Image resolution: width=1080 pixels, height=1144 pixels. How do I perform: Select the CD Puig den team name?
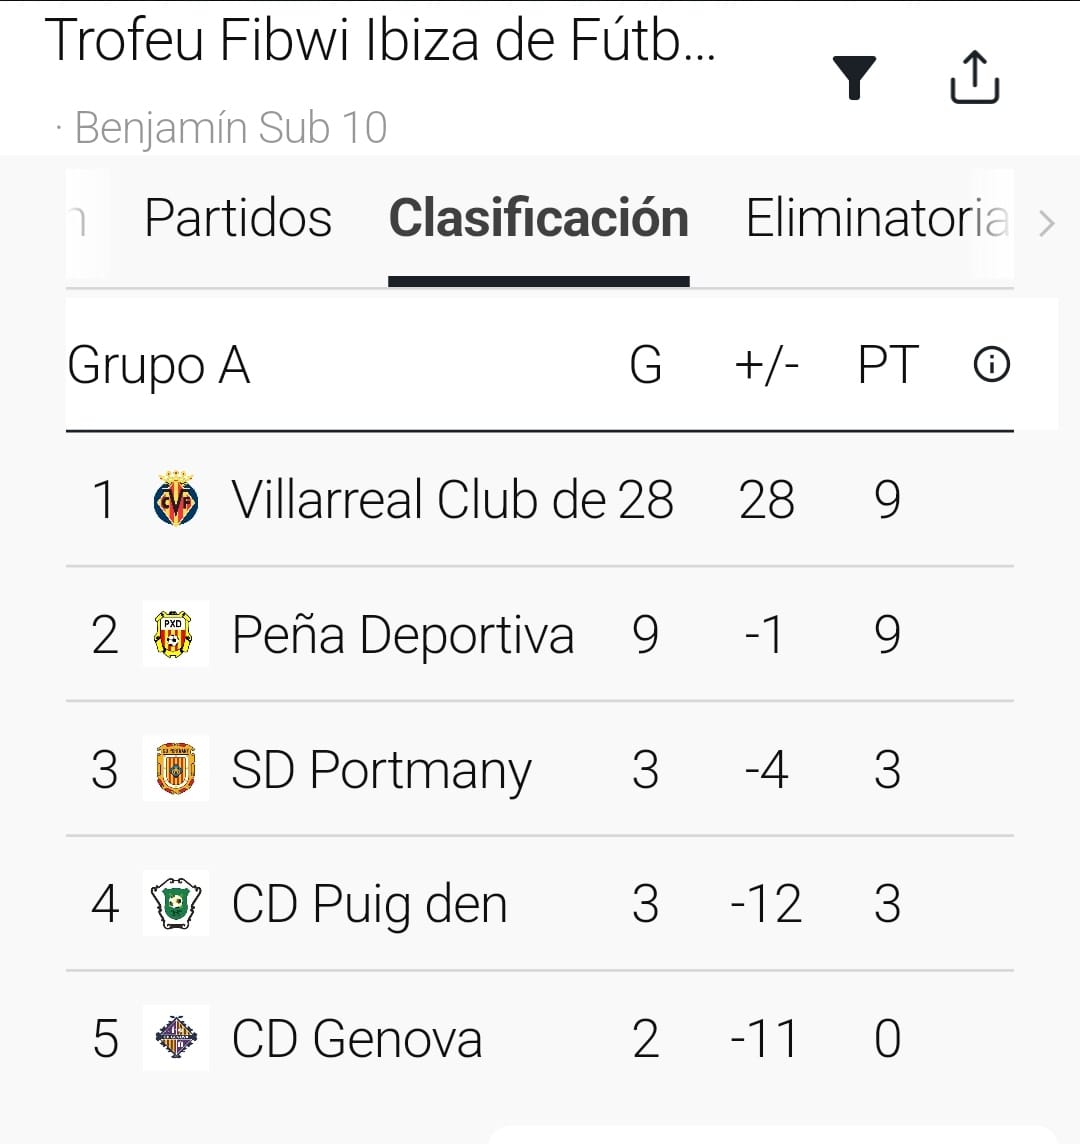(x=369, y=904)
